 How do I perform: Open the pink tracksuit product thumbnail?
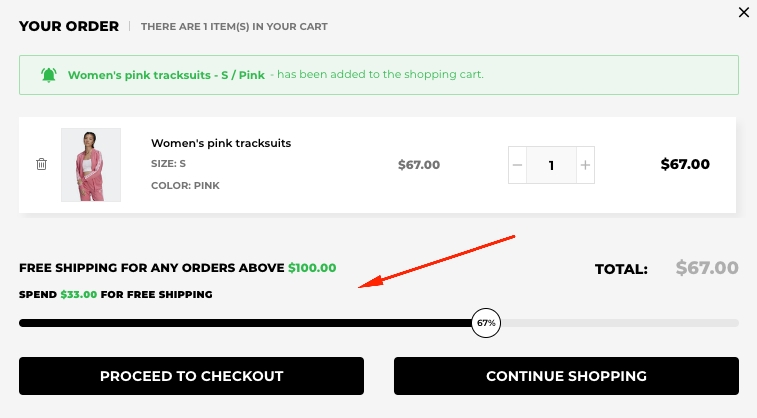pyautogui.click(x=91, y=165)
